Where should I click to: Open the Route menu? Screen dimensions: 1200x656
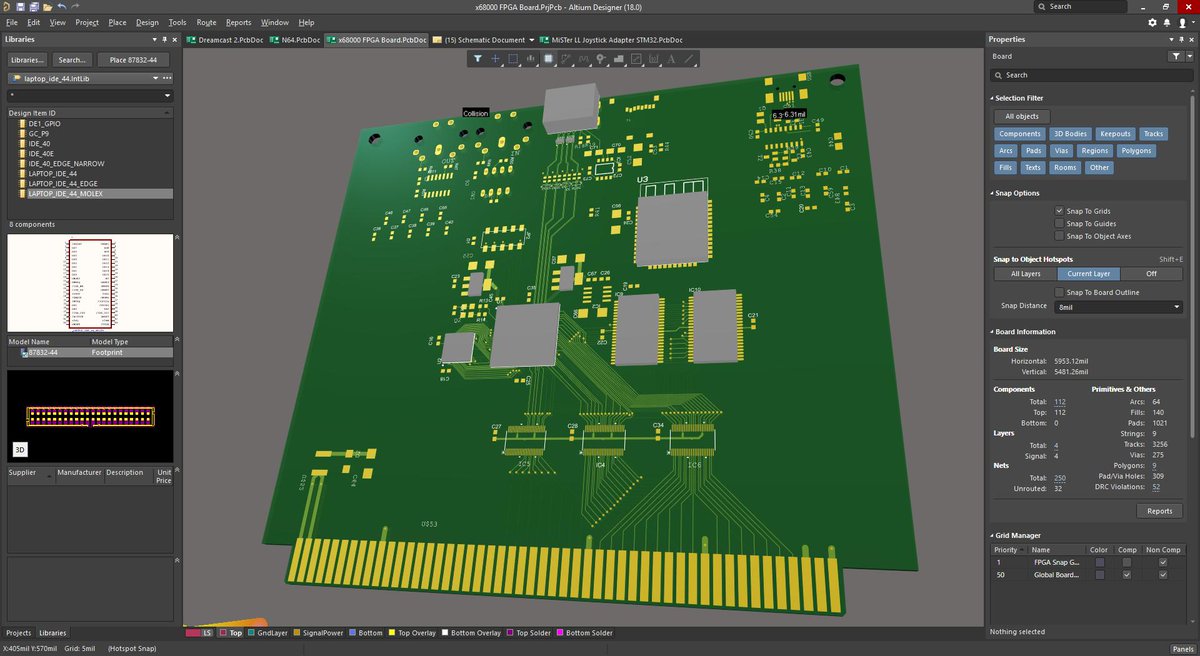pos(206,22)
